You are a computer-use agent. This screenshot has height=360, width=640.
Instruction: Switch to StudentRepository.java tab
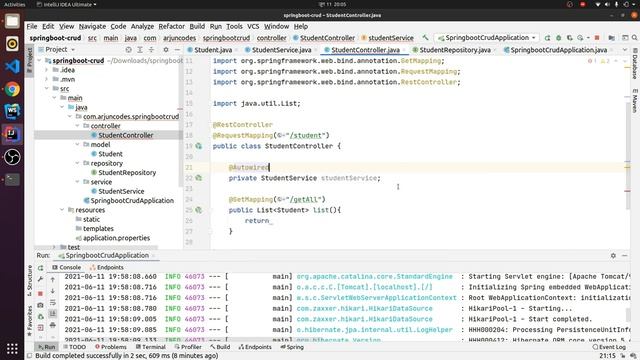(x=455, y=50)
